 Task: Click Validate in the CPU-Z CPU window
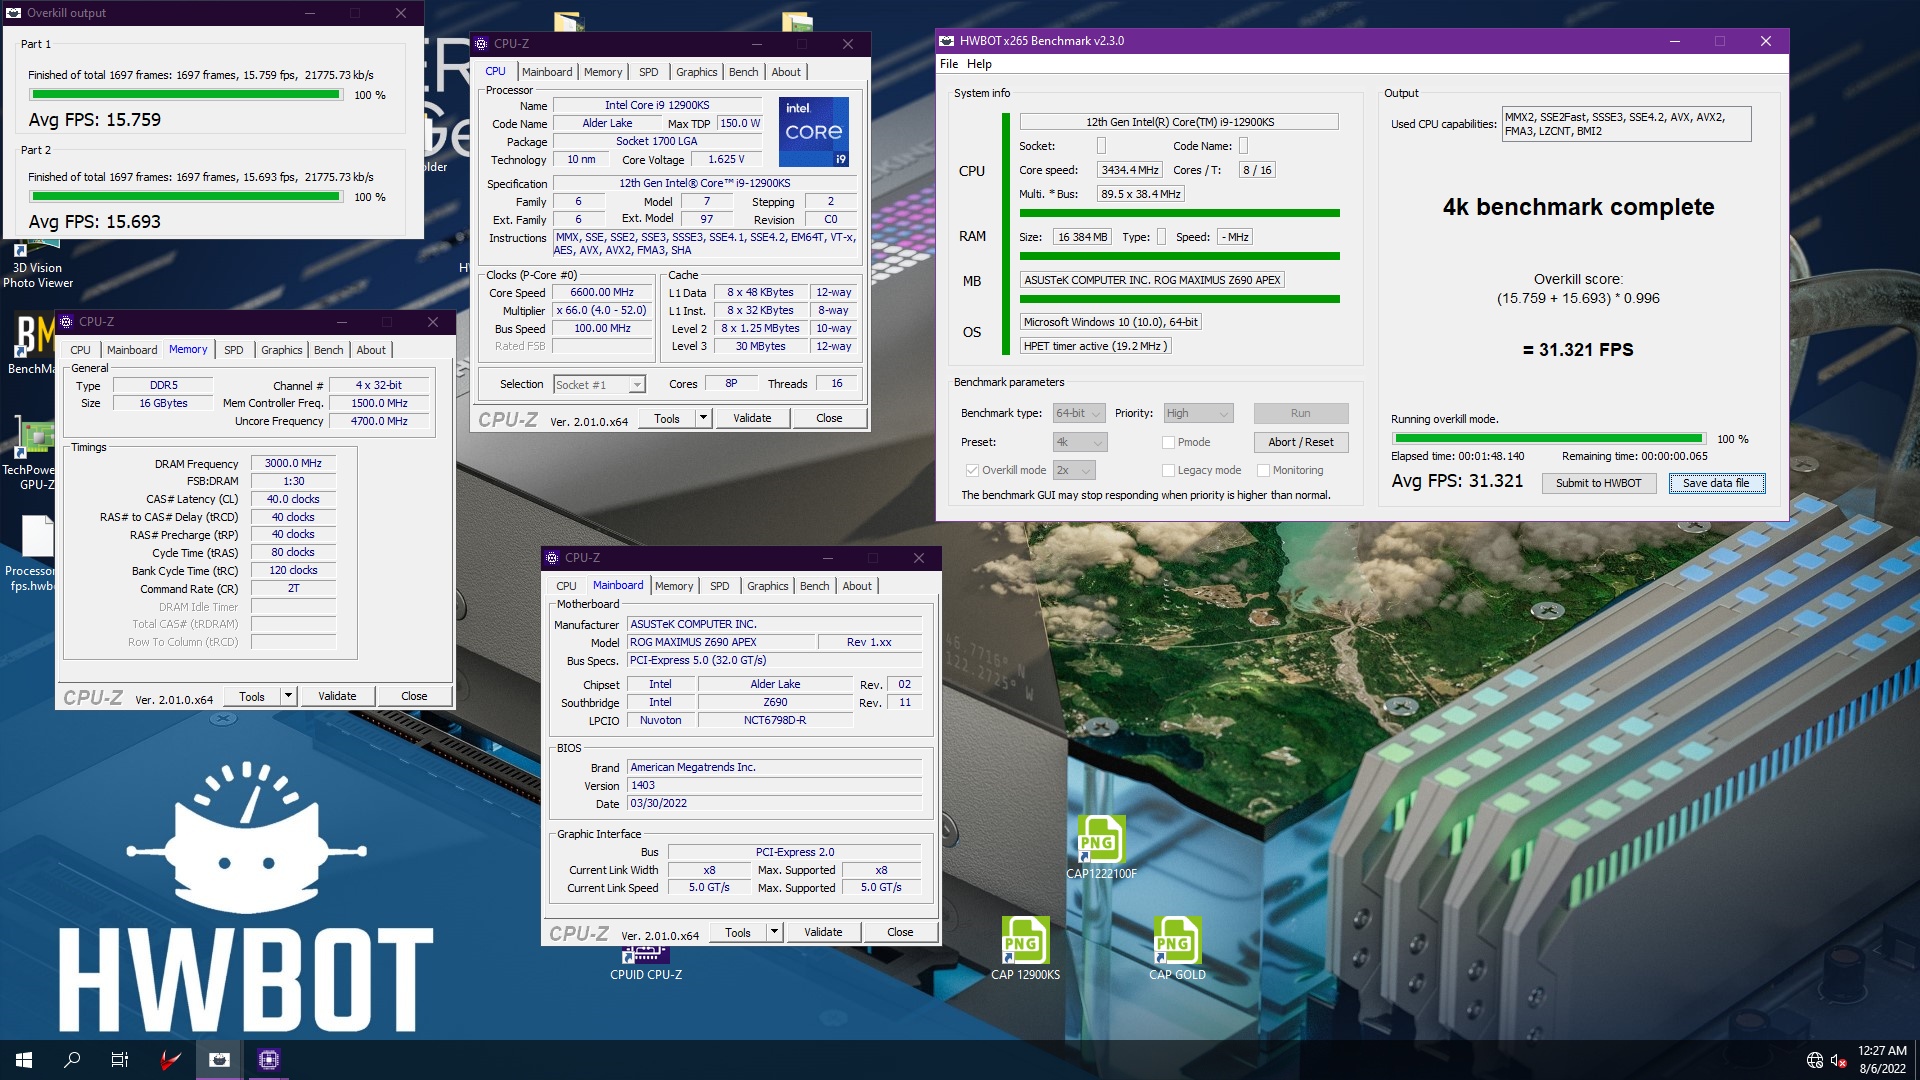click(x=752, y=418)
